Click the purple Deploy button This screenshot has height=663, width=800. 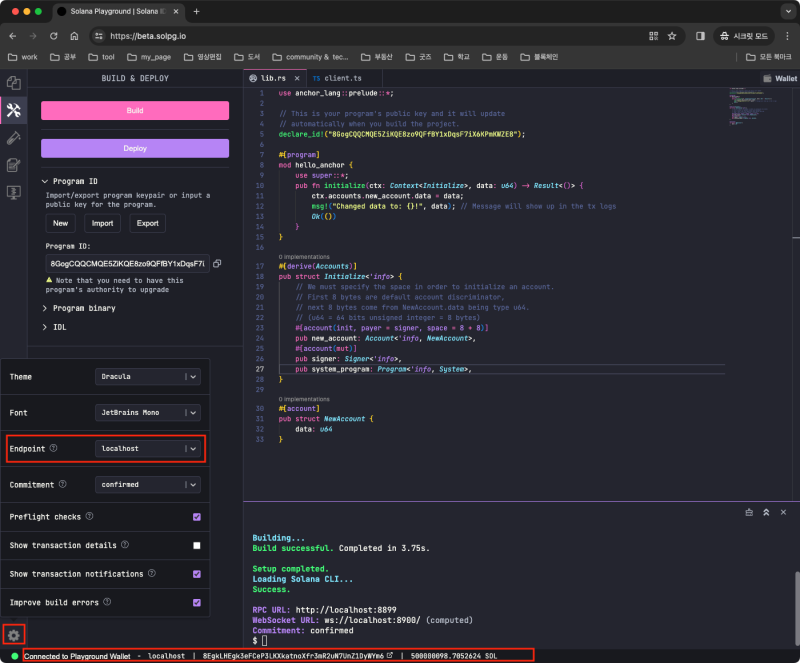(135, 148)
